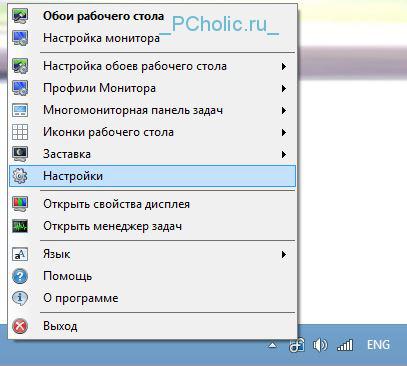Screen dimensions: 407x366
Task: Open the Язык menu entry
Action: pos(152,254)
